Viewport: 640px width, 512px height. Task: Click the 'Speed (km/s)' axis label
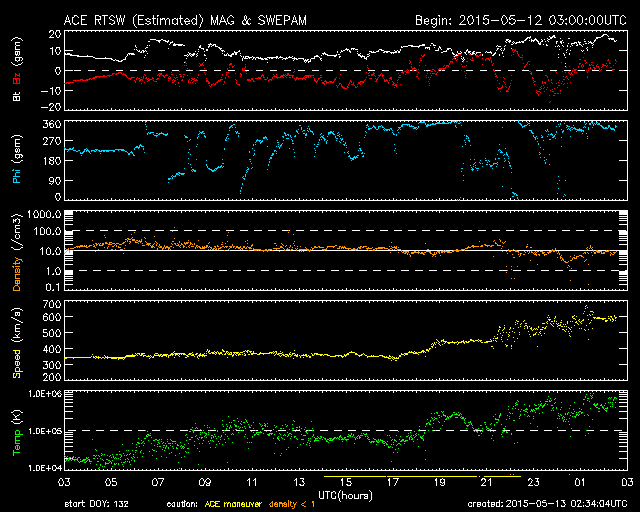point(17,343)
